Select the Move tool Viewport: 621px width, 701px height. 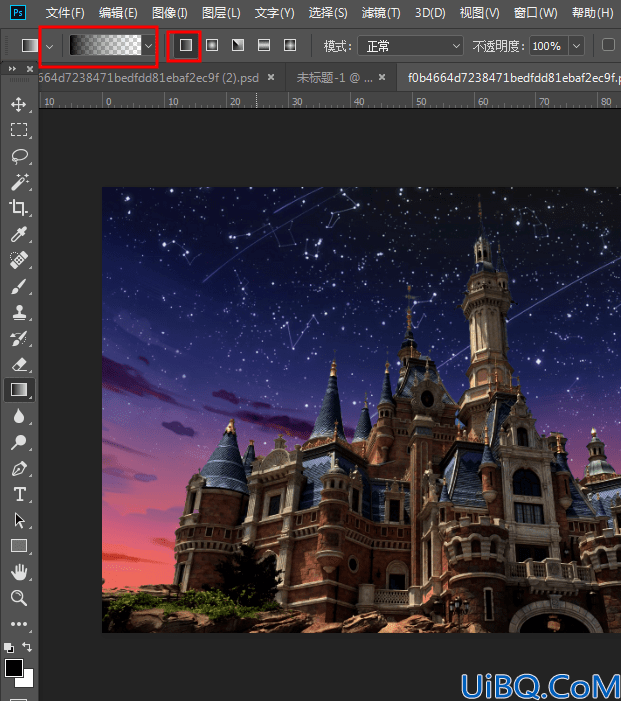click(18, 104)
